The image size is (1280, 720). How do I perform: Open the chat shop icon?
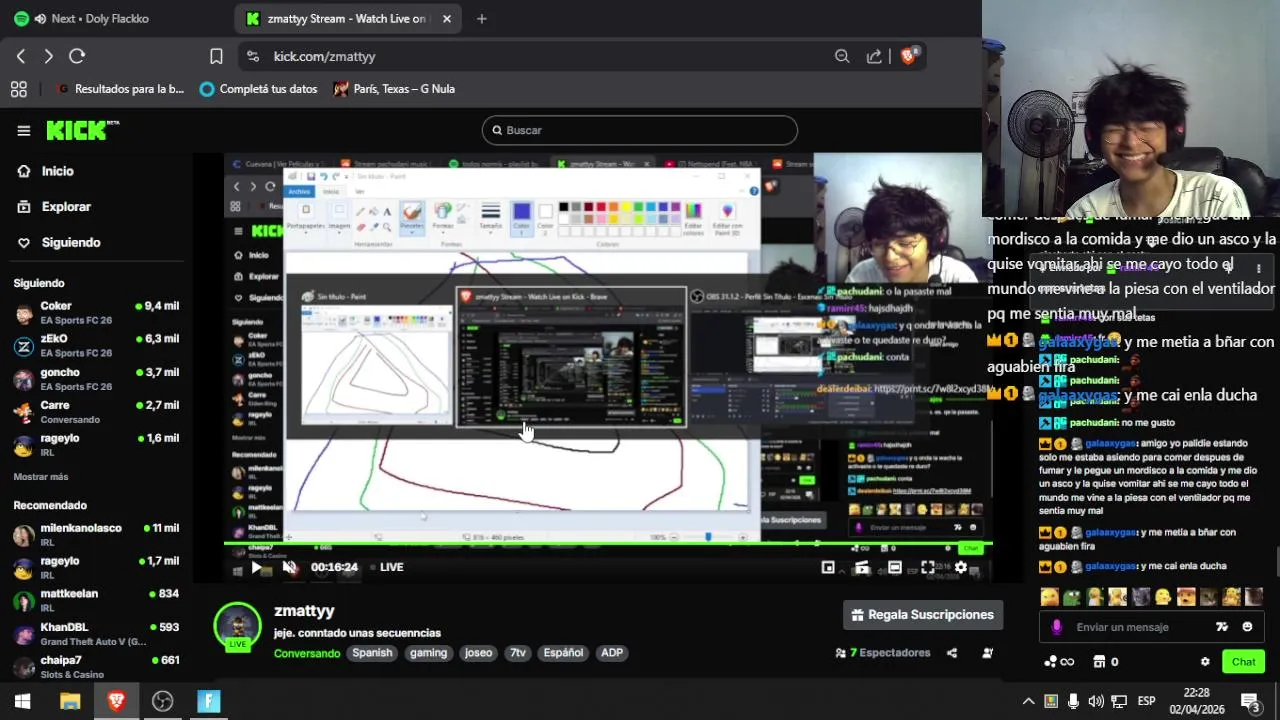[x=1099, y=662]
